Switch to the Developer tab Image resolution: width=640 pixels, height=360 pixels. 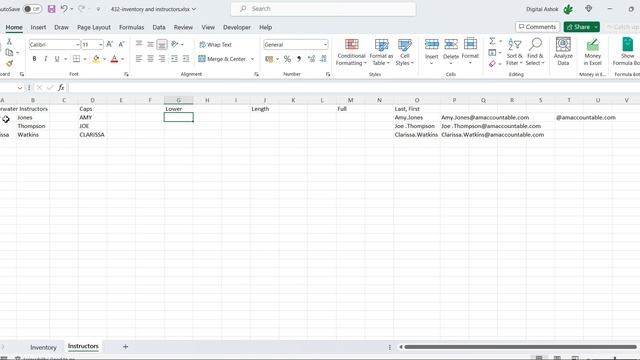tap(237, 27)
